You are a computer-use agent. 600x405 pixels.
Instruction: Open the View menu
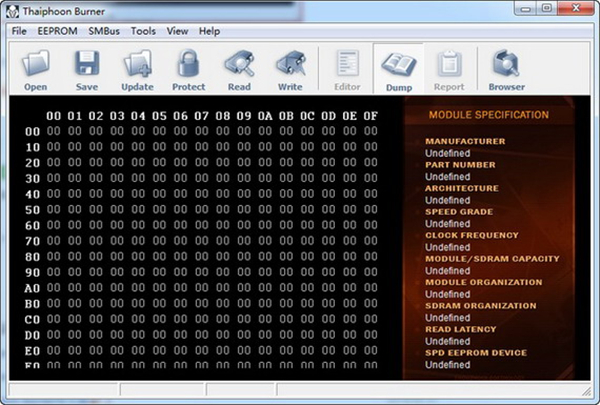[178, 31]
